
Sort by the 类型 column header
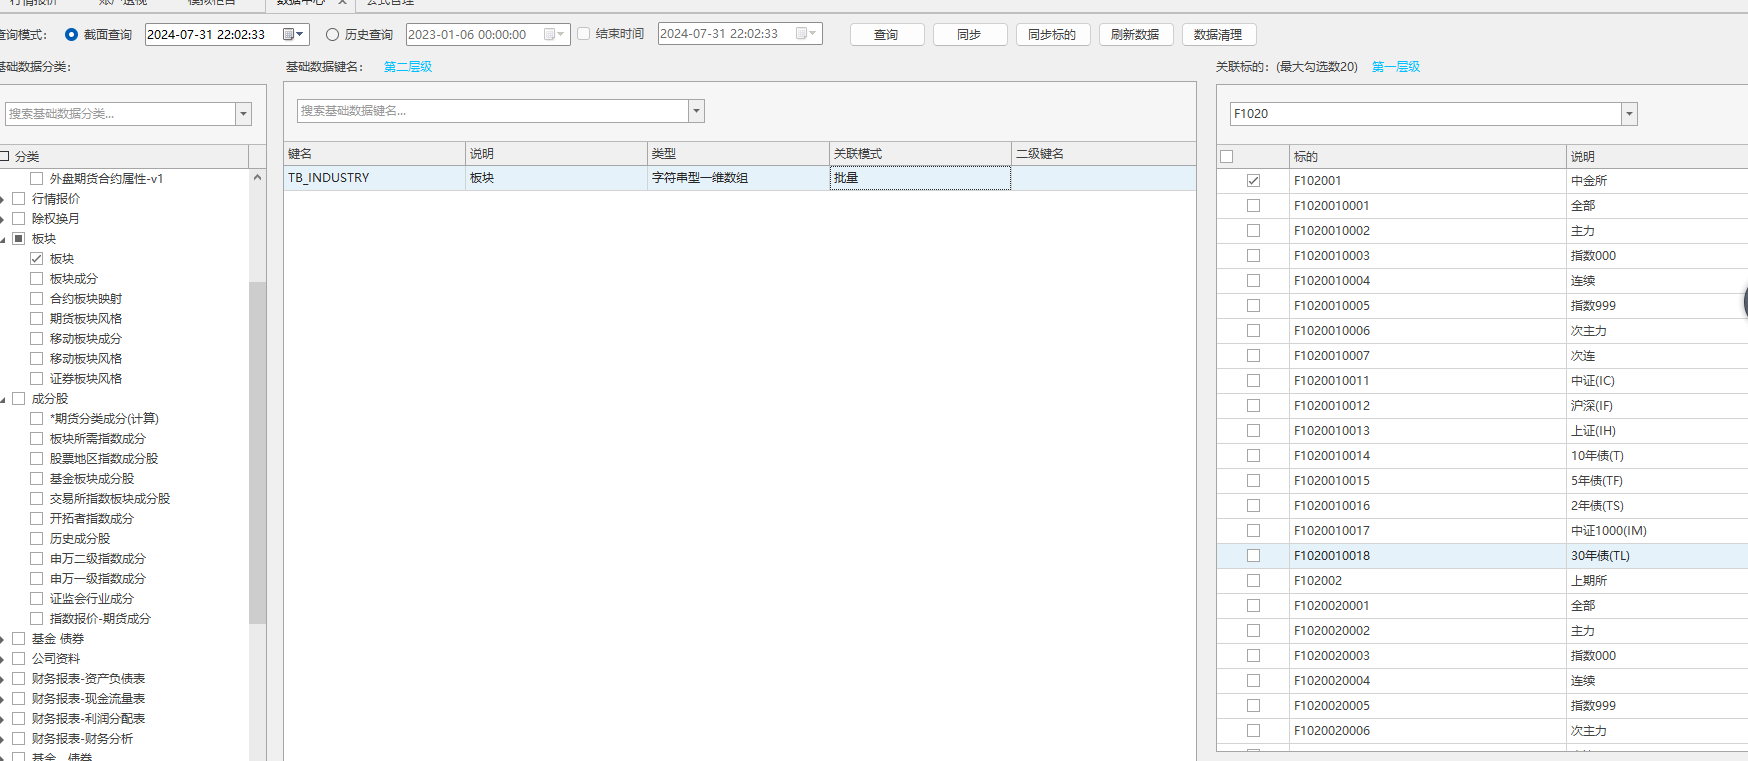click(x=739, y=154)
